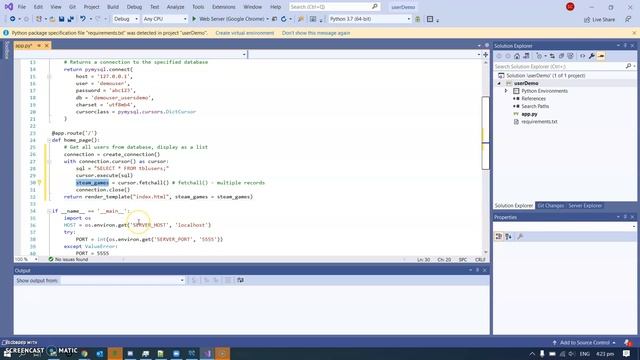The image size is (640, 360).
Task: Expand the Python Environments node
Action: (x=506, y=91)
